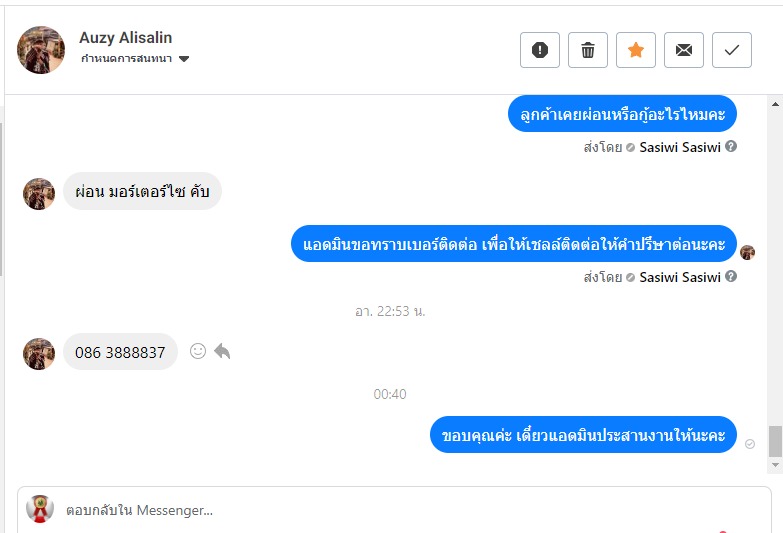Open help icon beside first Sasiwi Sasiwi
This screenshot has height=533, width=783.
tap(731, 146)
